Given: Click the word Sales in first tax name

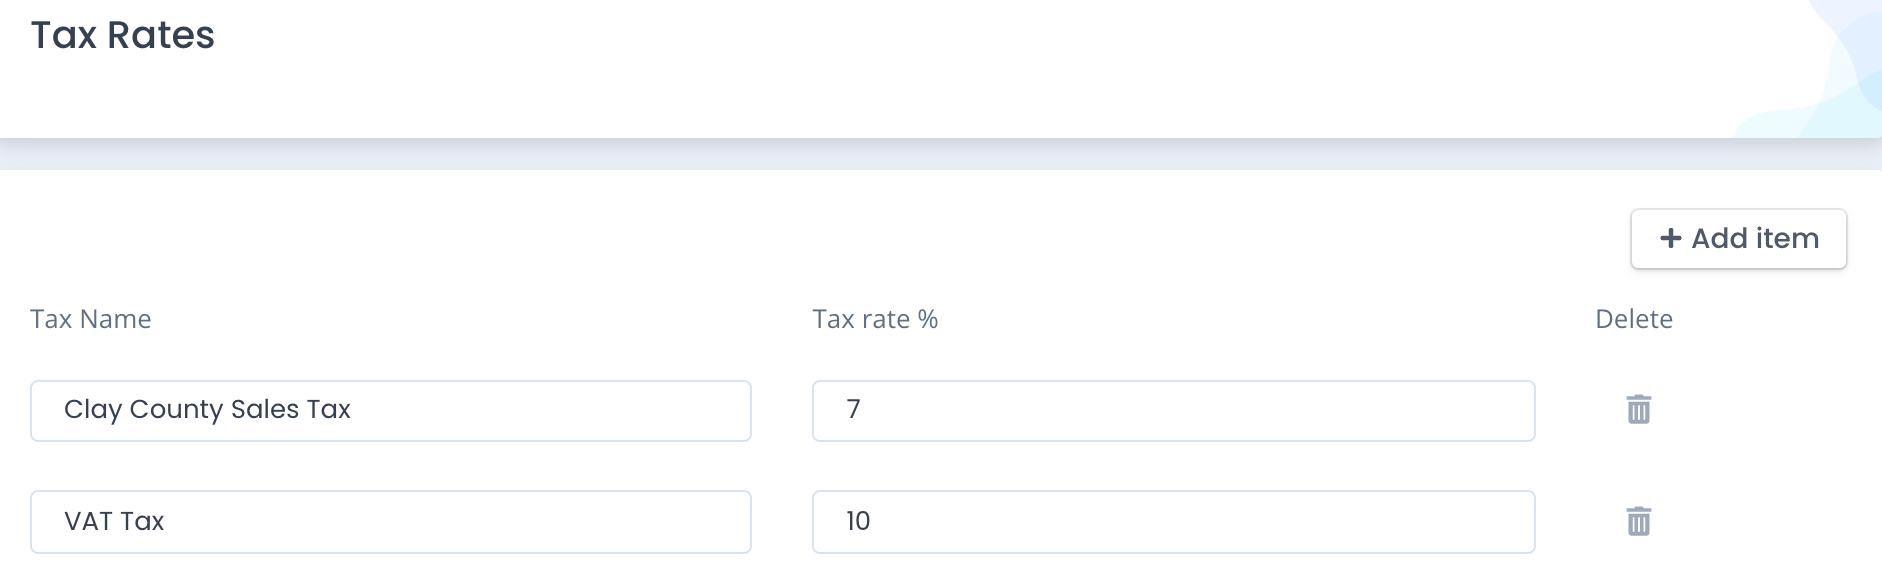Looking at the screenshot, I should [264, 409].
